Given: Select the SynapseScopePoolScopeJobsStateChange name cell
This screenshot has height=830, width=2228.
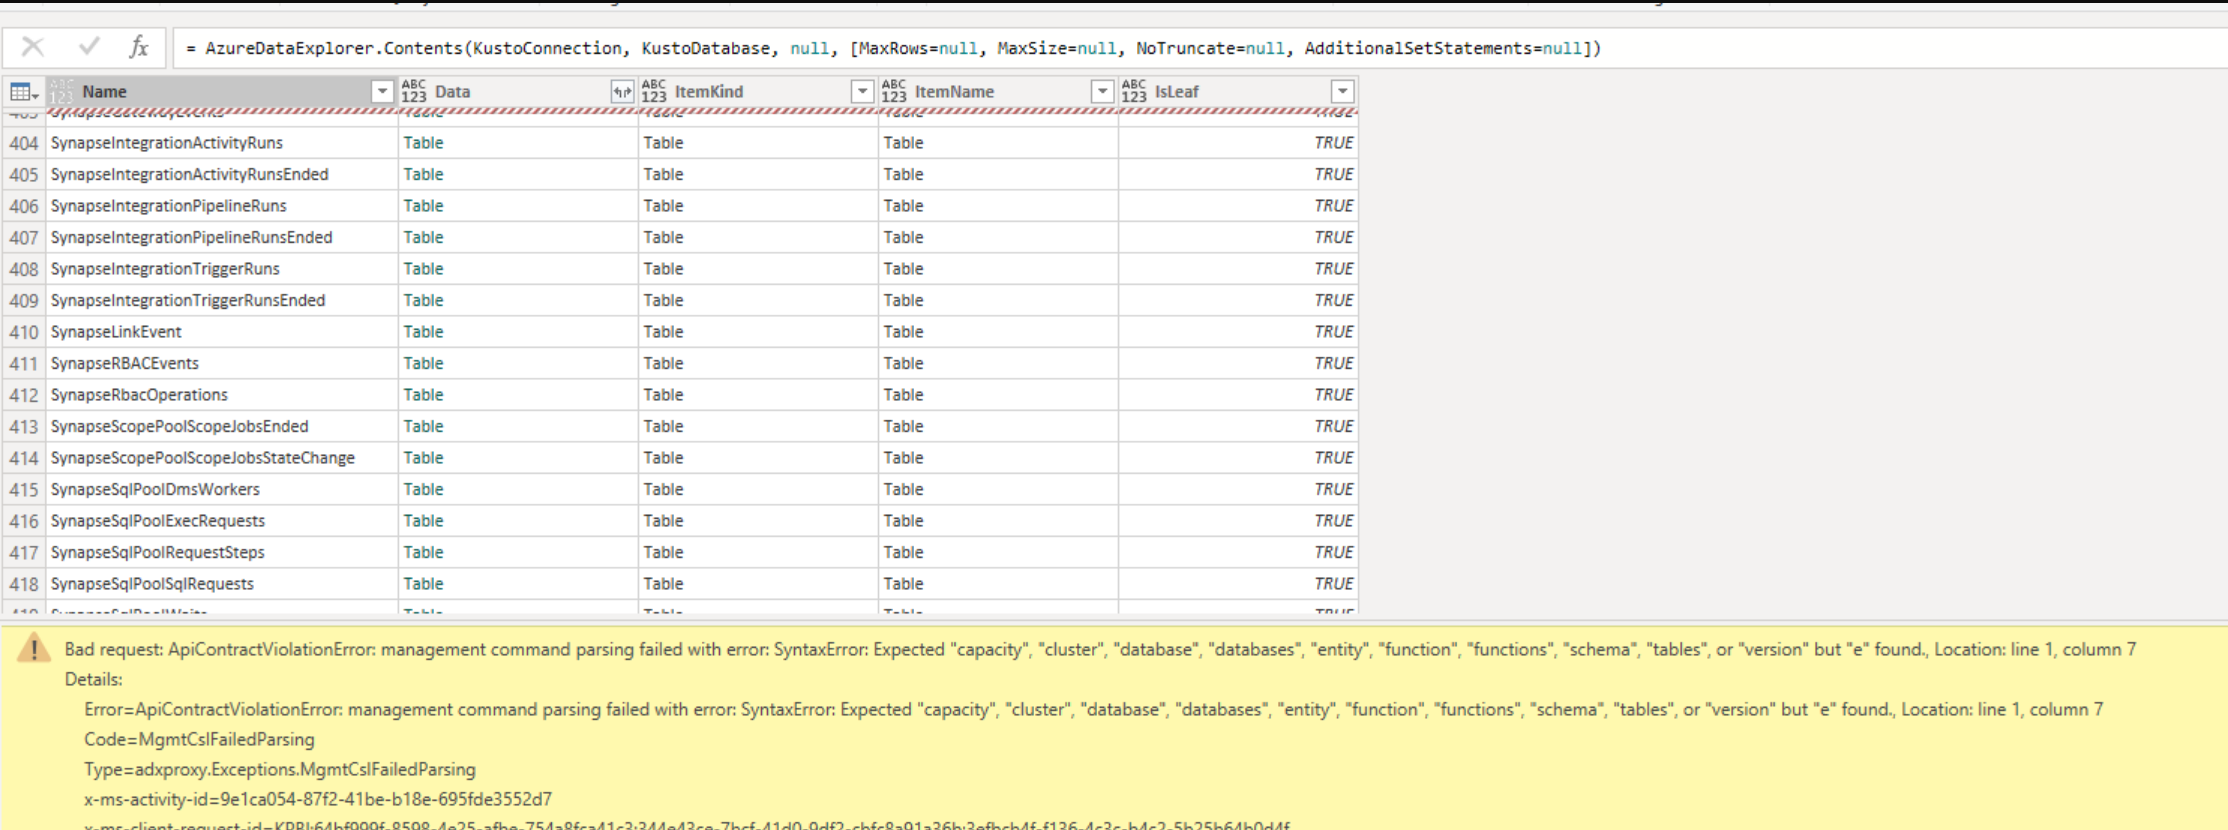Looking at the screenshot, I should tap(222, 458).
